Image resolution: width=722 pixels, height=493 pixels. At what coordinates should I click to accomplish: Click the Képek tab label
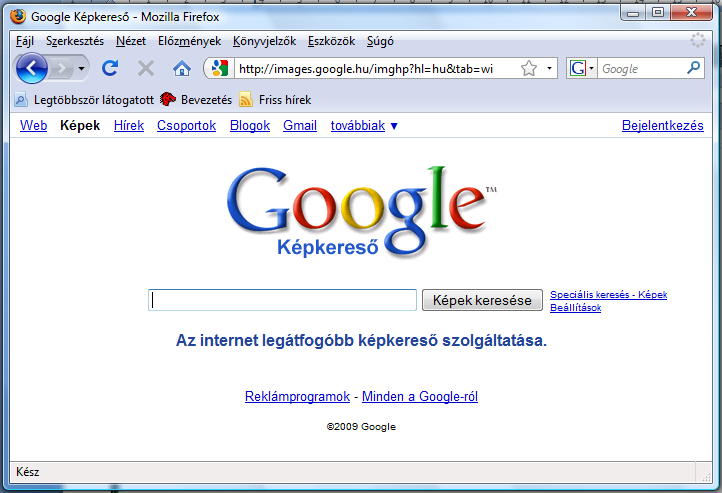click(80, 125)
